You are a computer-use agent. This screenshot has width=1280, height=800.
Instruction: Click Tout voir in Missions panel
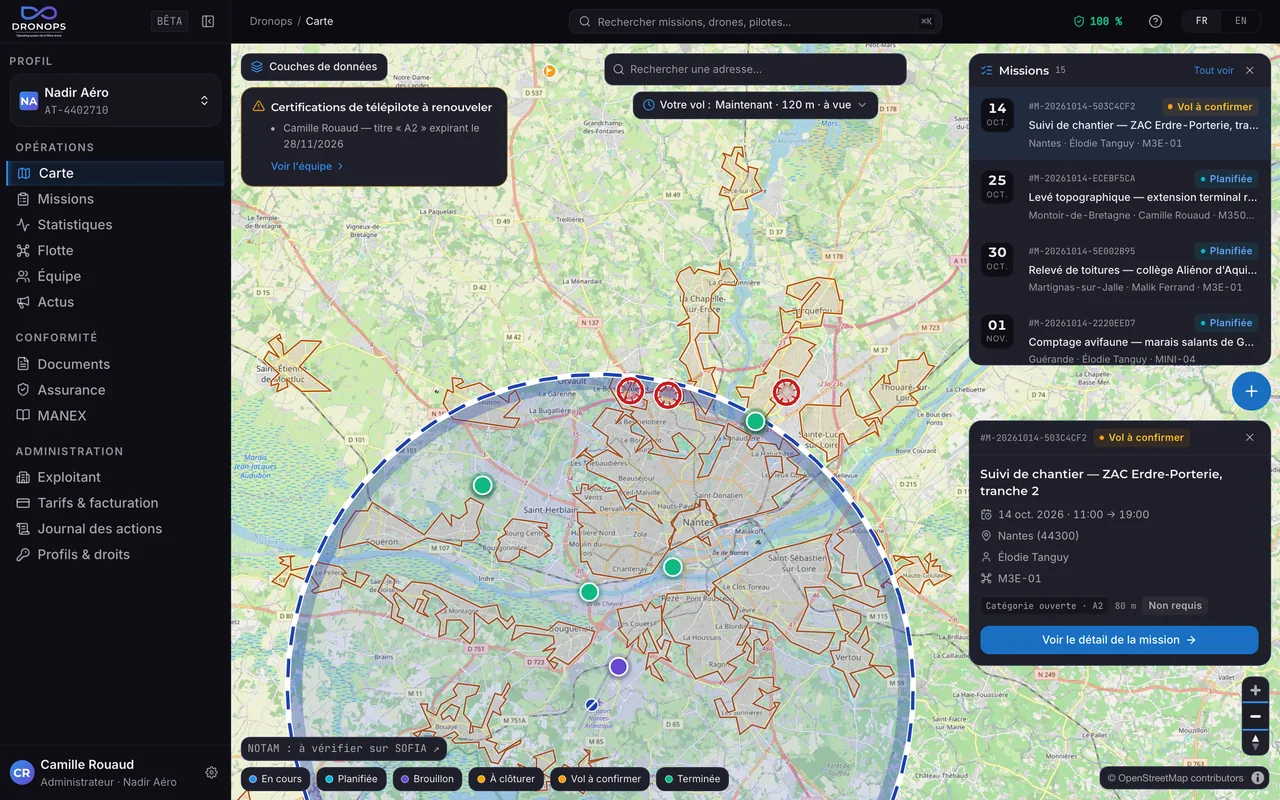(x=1214, y=71)
